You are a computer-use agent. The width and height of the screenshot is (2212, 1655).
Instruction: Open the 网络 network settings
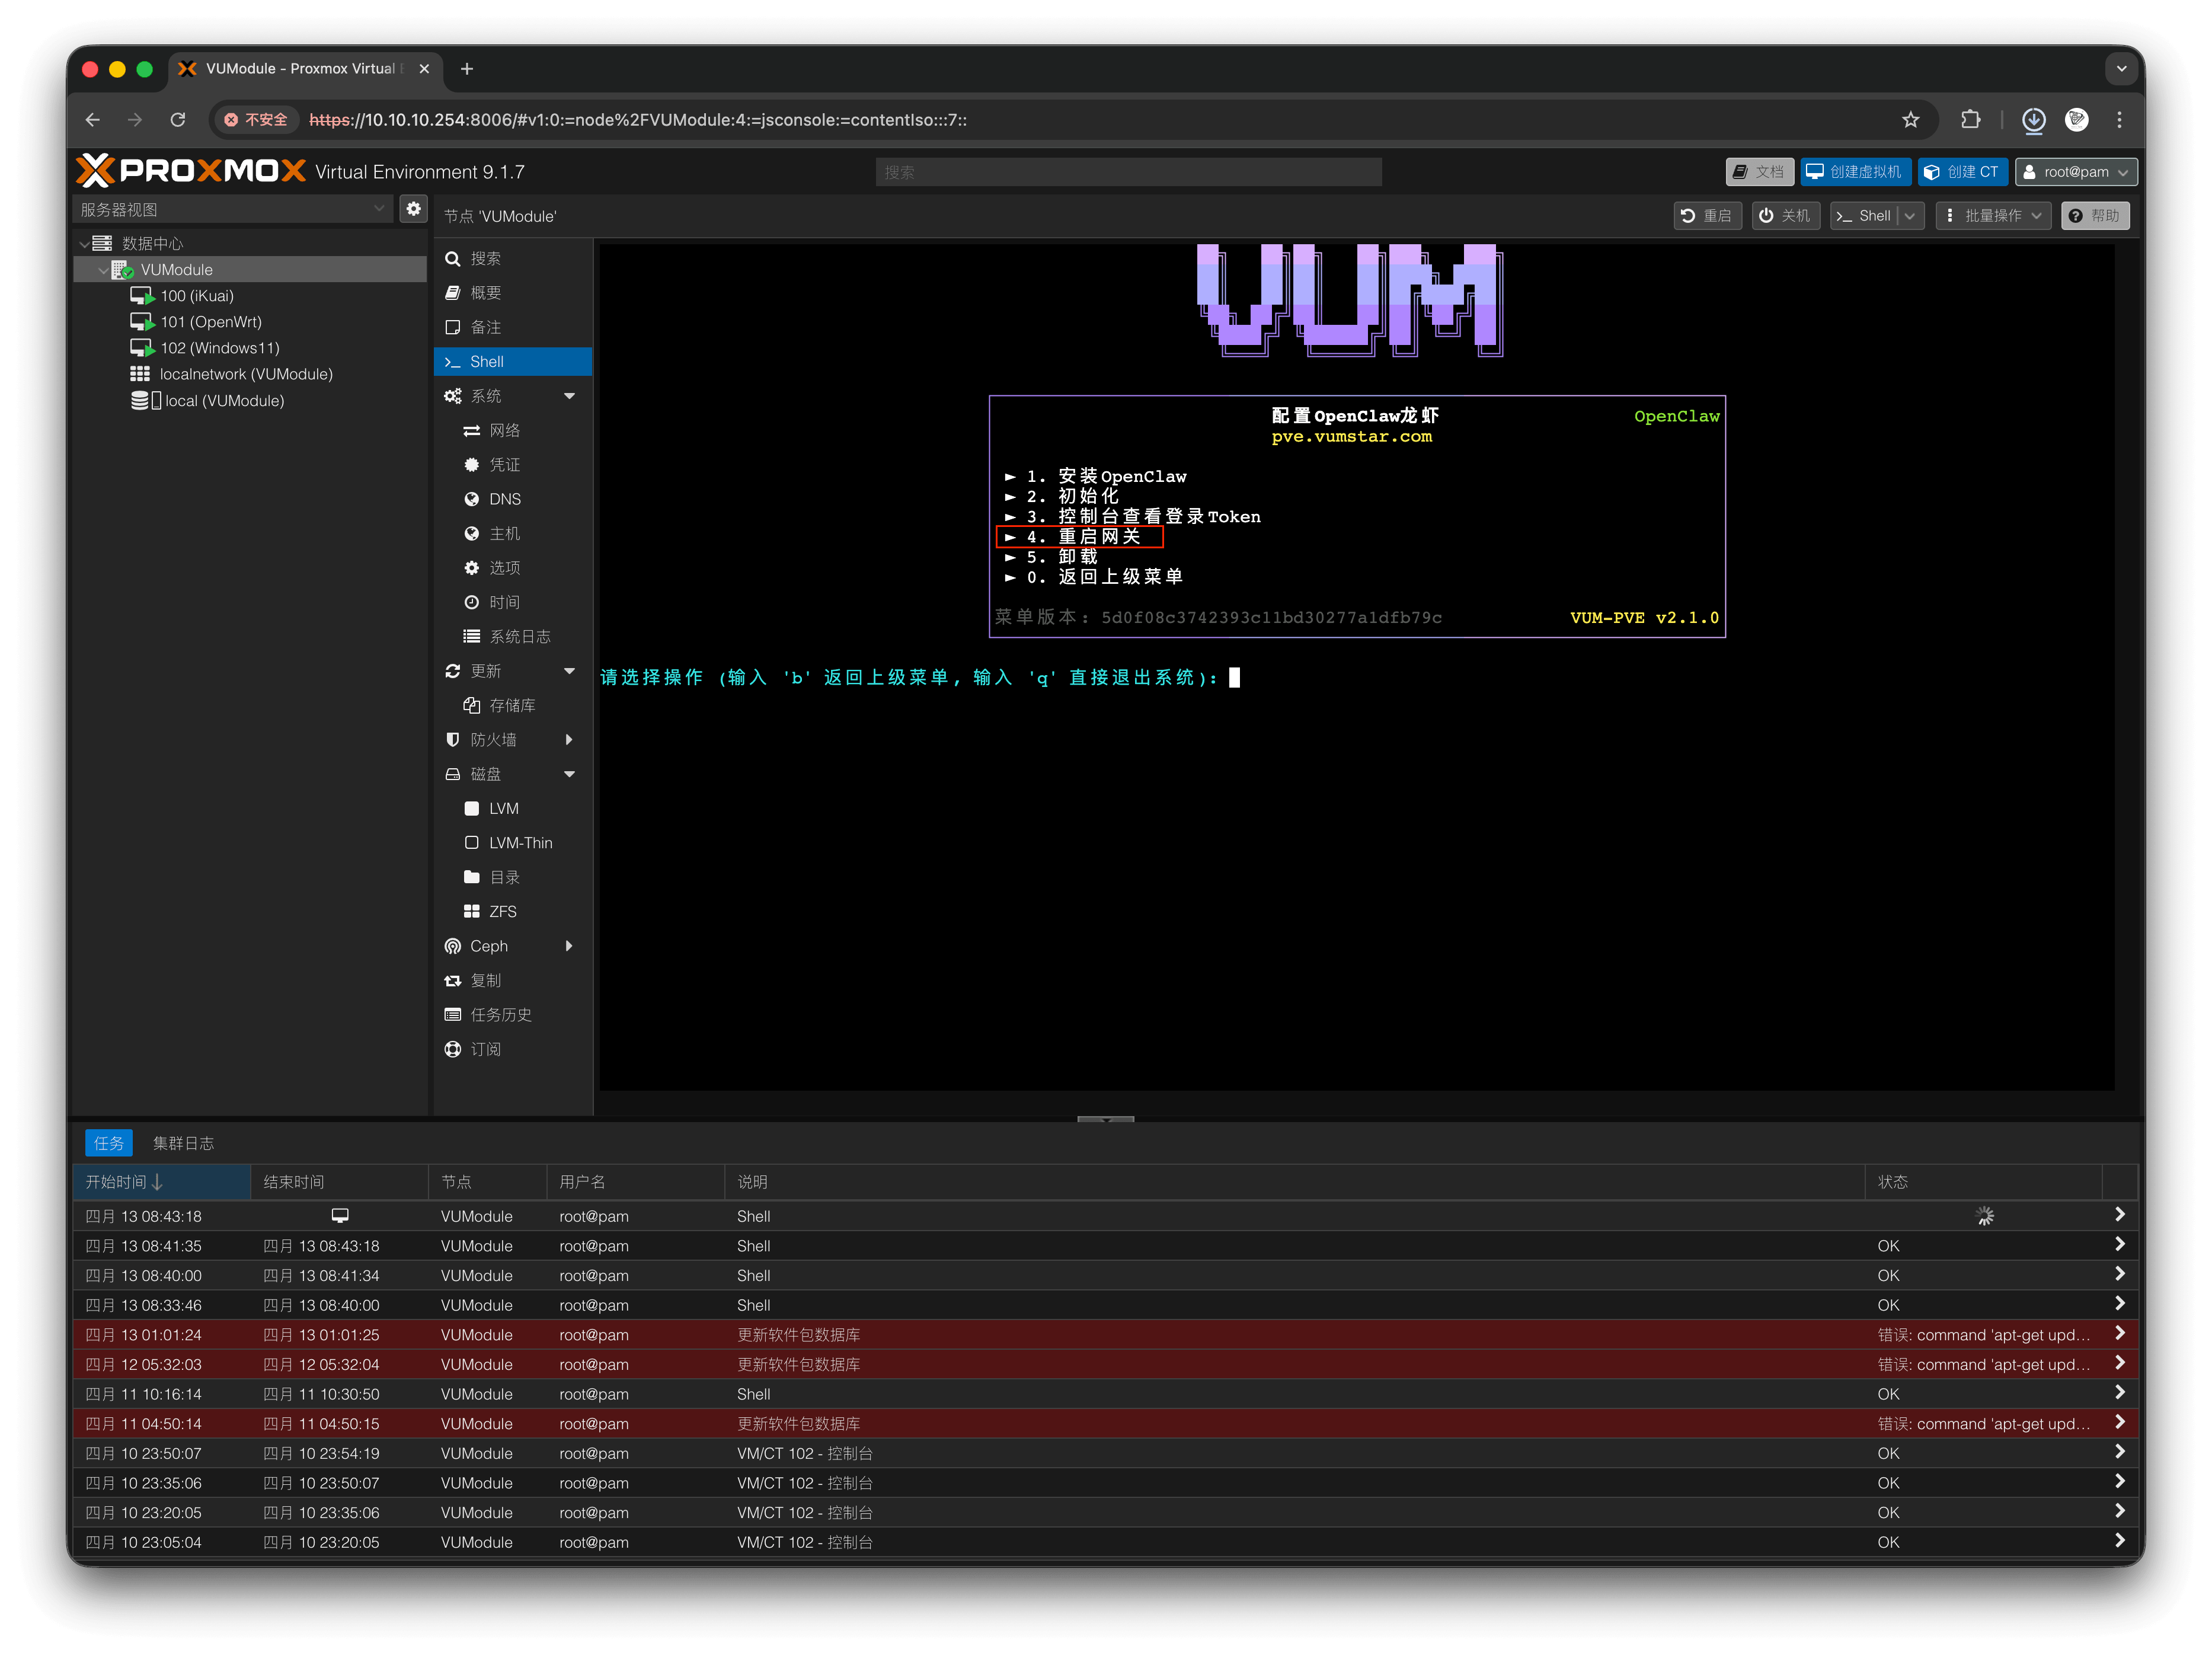513,430
